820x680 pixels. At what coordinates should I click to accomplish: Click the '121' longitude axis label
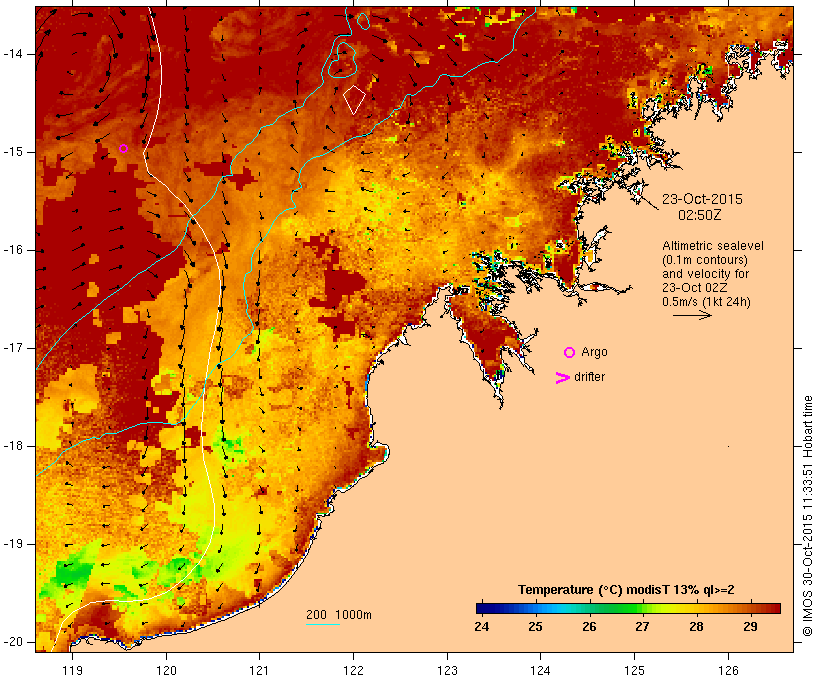(259, 671)
